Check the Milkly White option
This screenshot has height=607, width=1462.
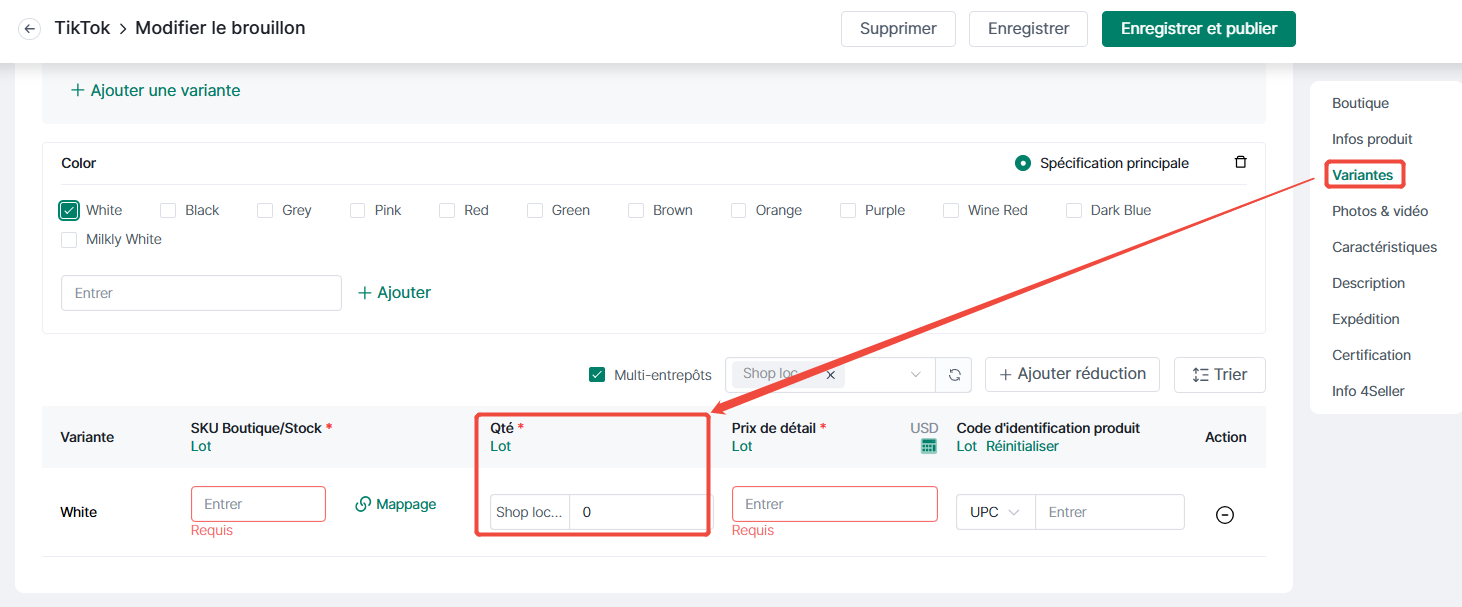pos(69,239)
